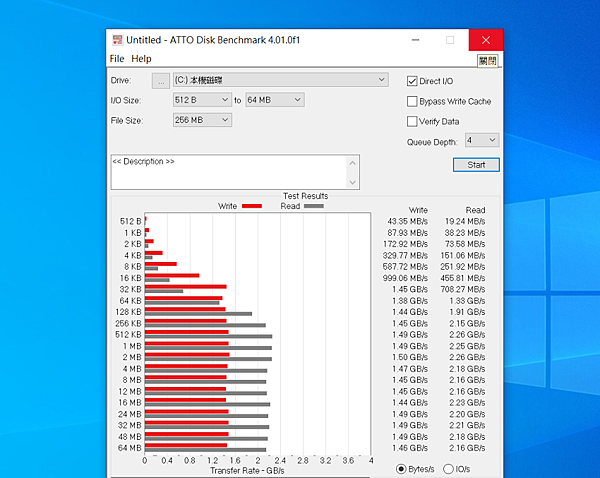Image resolution: width=600 pixels, height=478 pixels.
Task: Click the Description box scroll down arrow
Action: coord(352,182)
